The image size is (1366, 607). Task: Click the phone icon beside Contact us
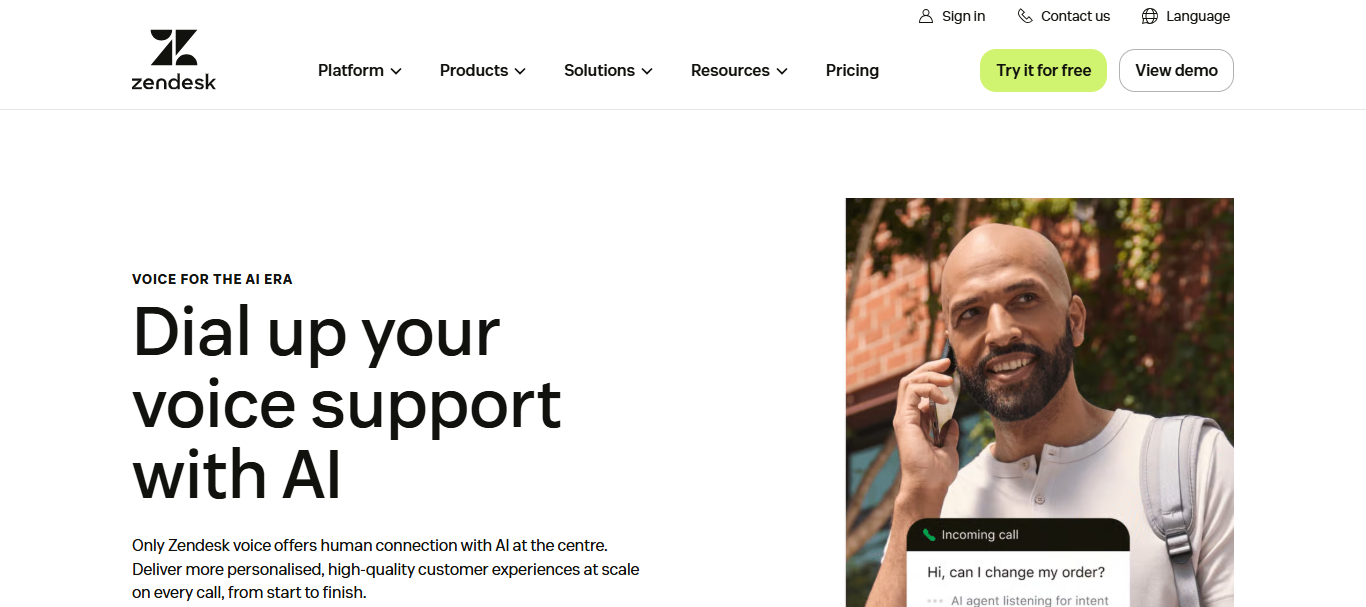point(1025,16)
